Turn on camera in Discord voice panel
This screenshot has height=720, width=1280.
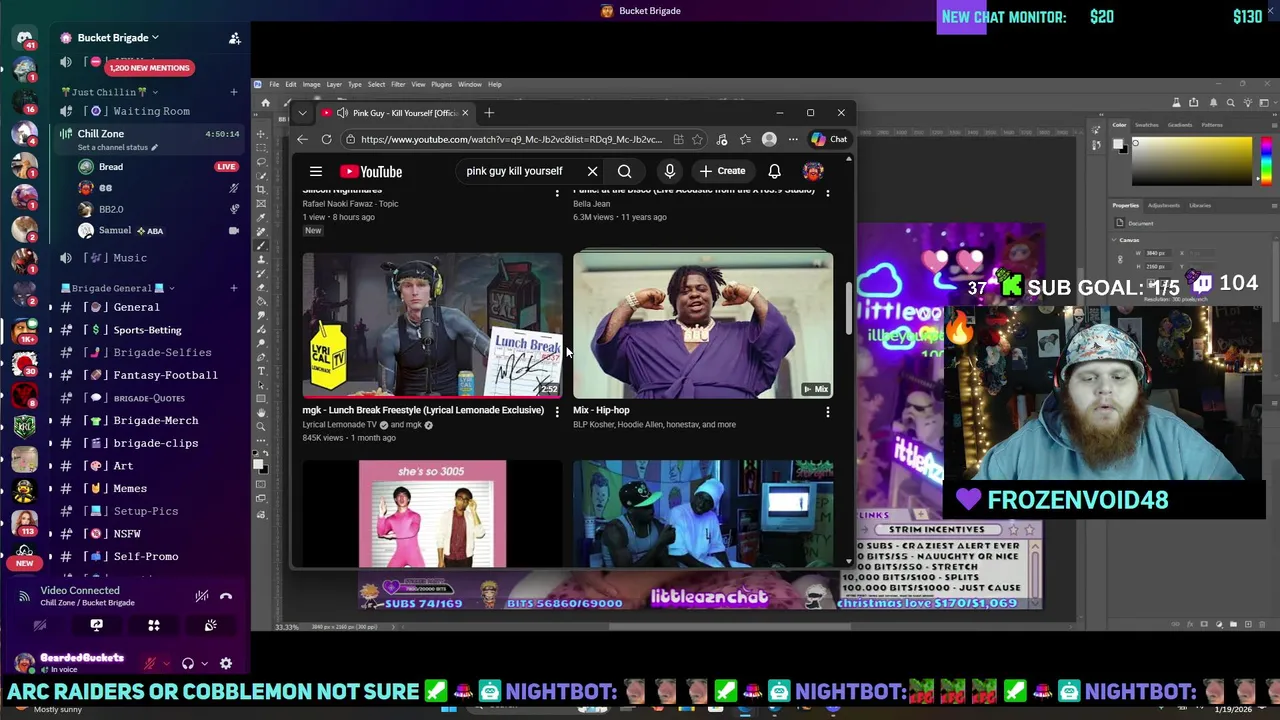point(40,625)
